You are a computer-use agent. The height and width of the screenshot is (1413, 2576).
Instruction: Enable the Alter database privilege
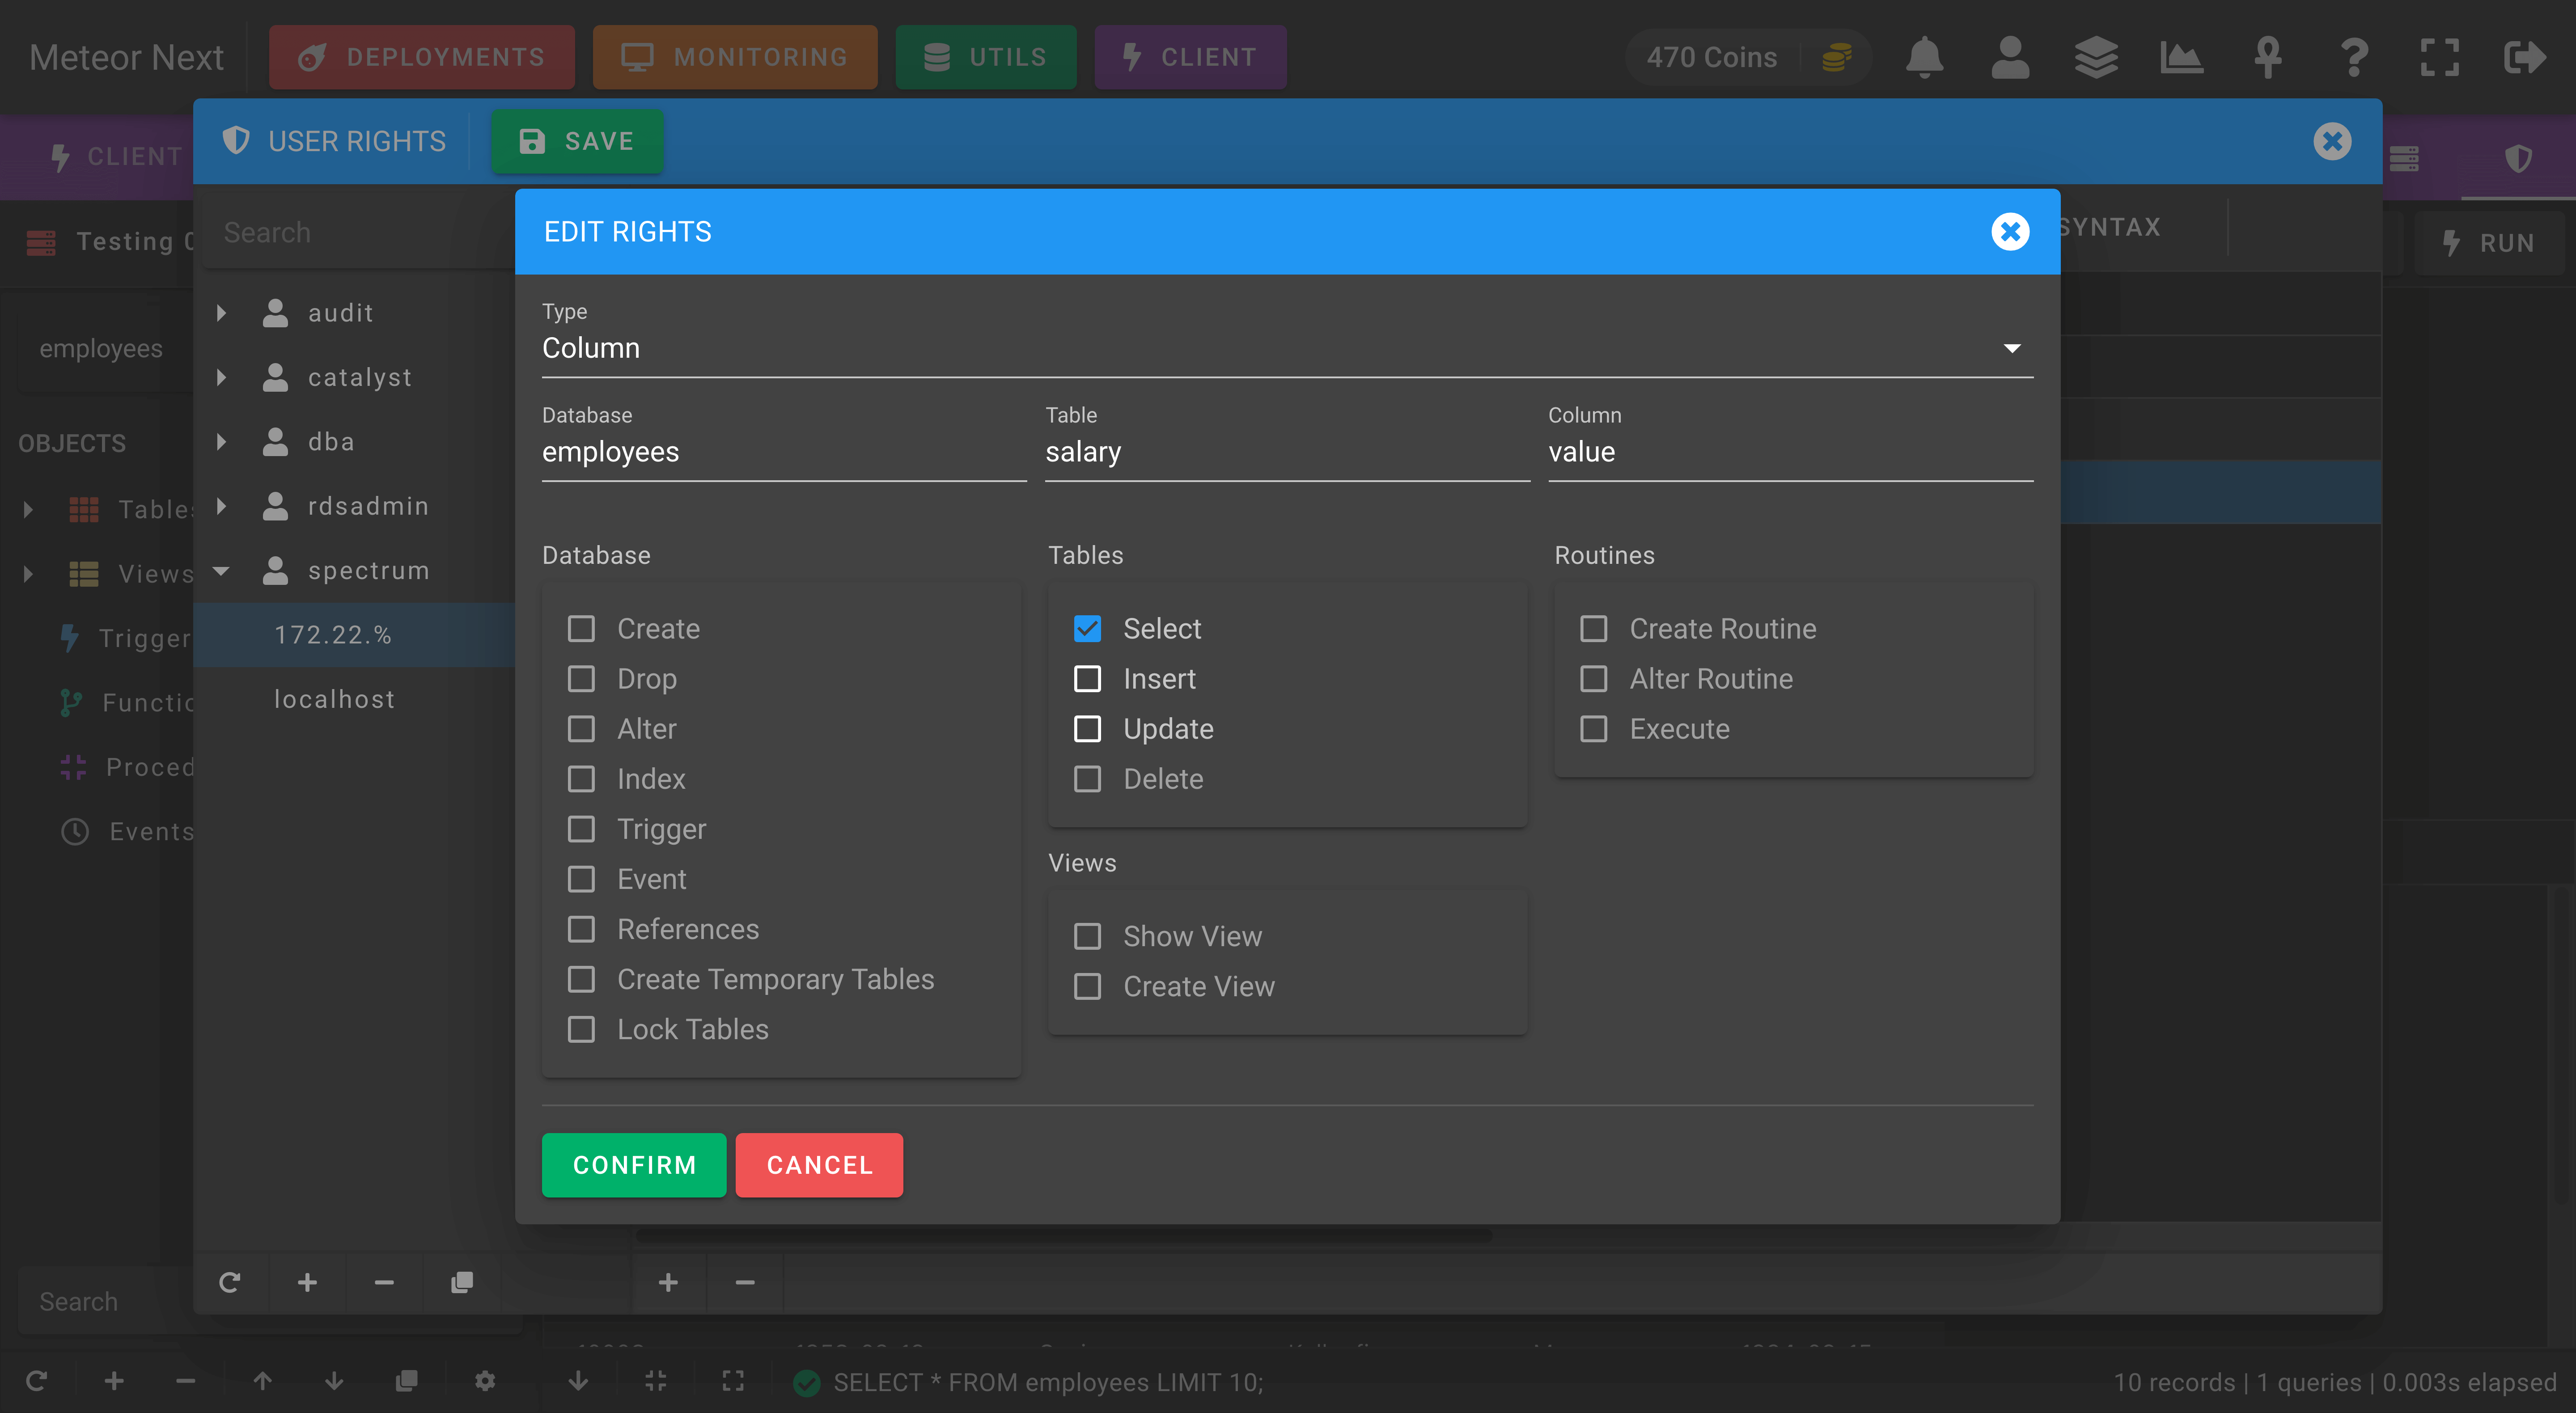(581, 728)
